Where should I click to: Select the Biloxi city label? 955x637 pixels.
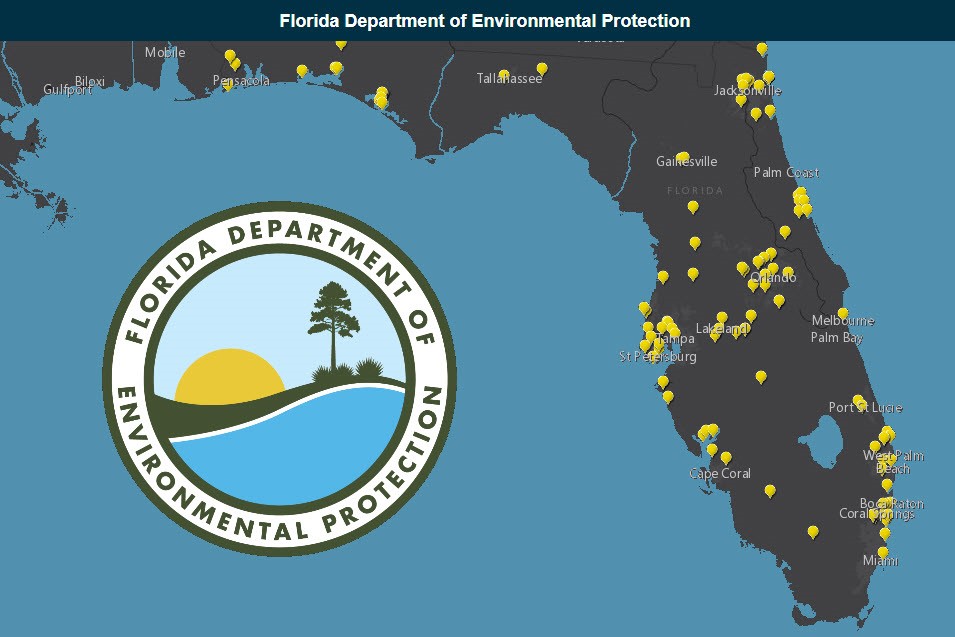pyautogui.click(x=90, y=81)
